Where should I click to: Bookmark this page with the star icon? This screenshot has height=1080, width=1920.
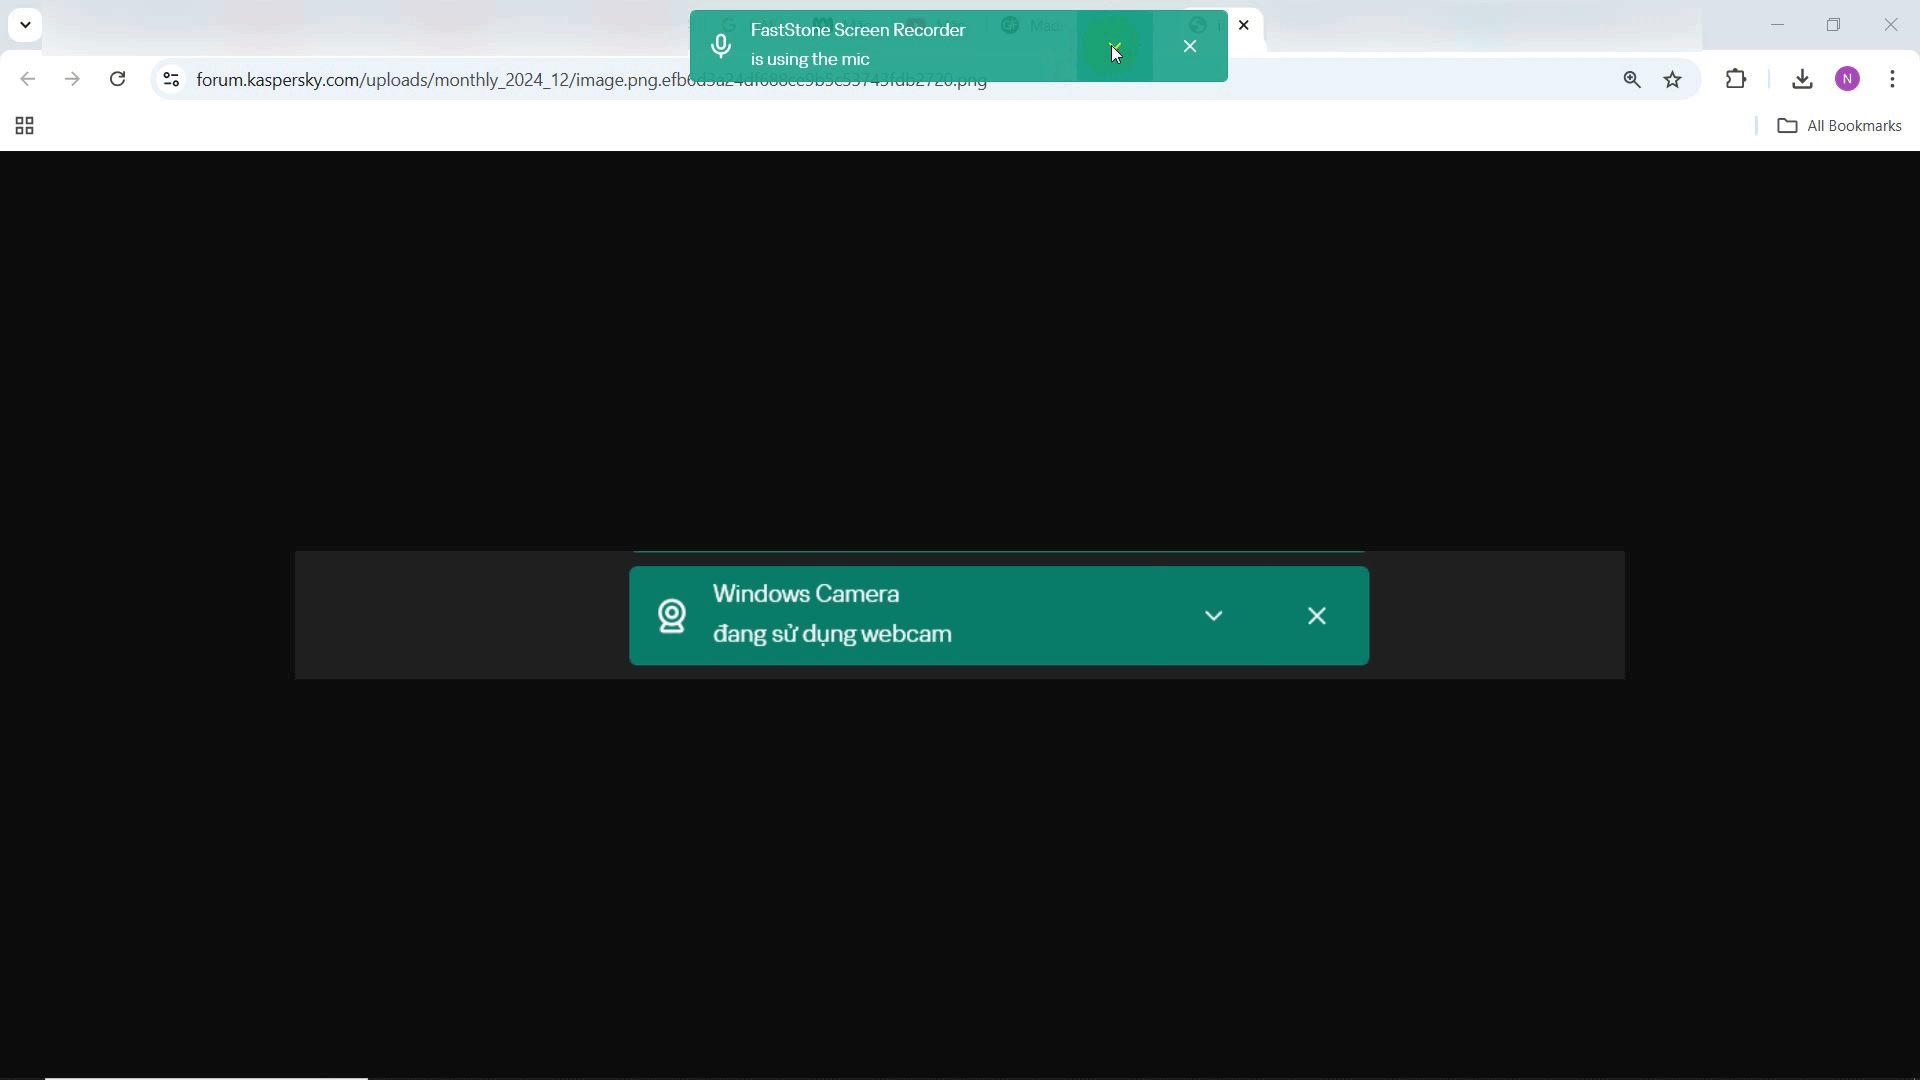pos(1673,79)
